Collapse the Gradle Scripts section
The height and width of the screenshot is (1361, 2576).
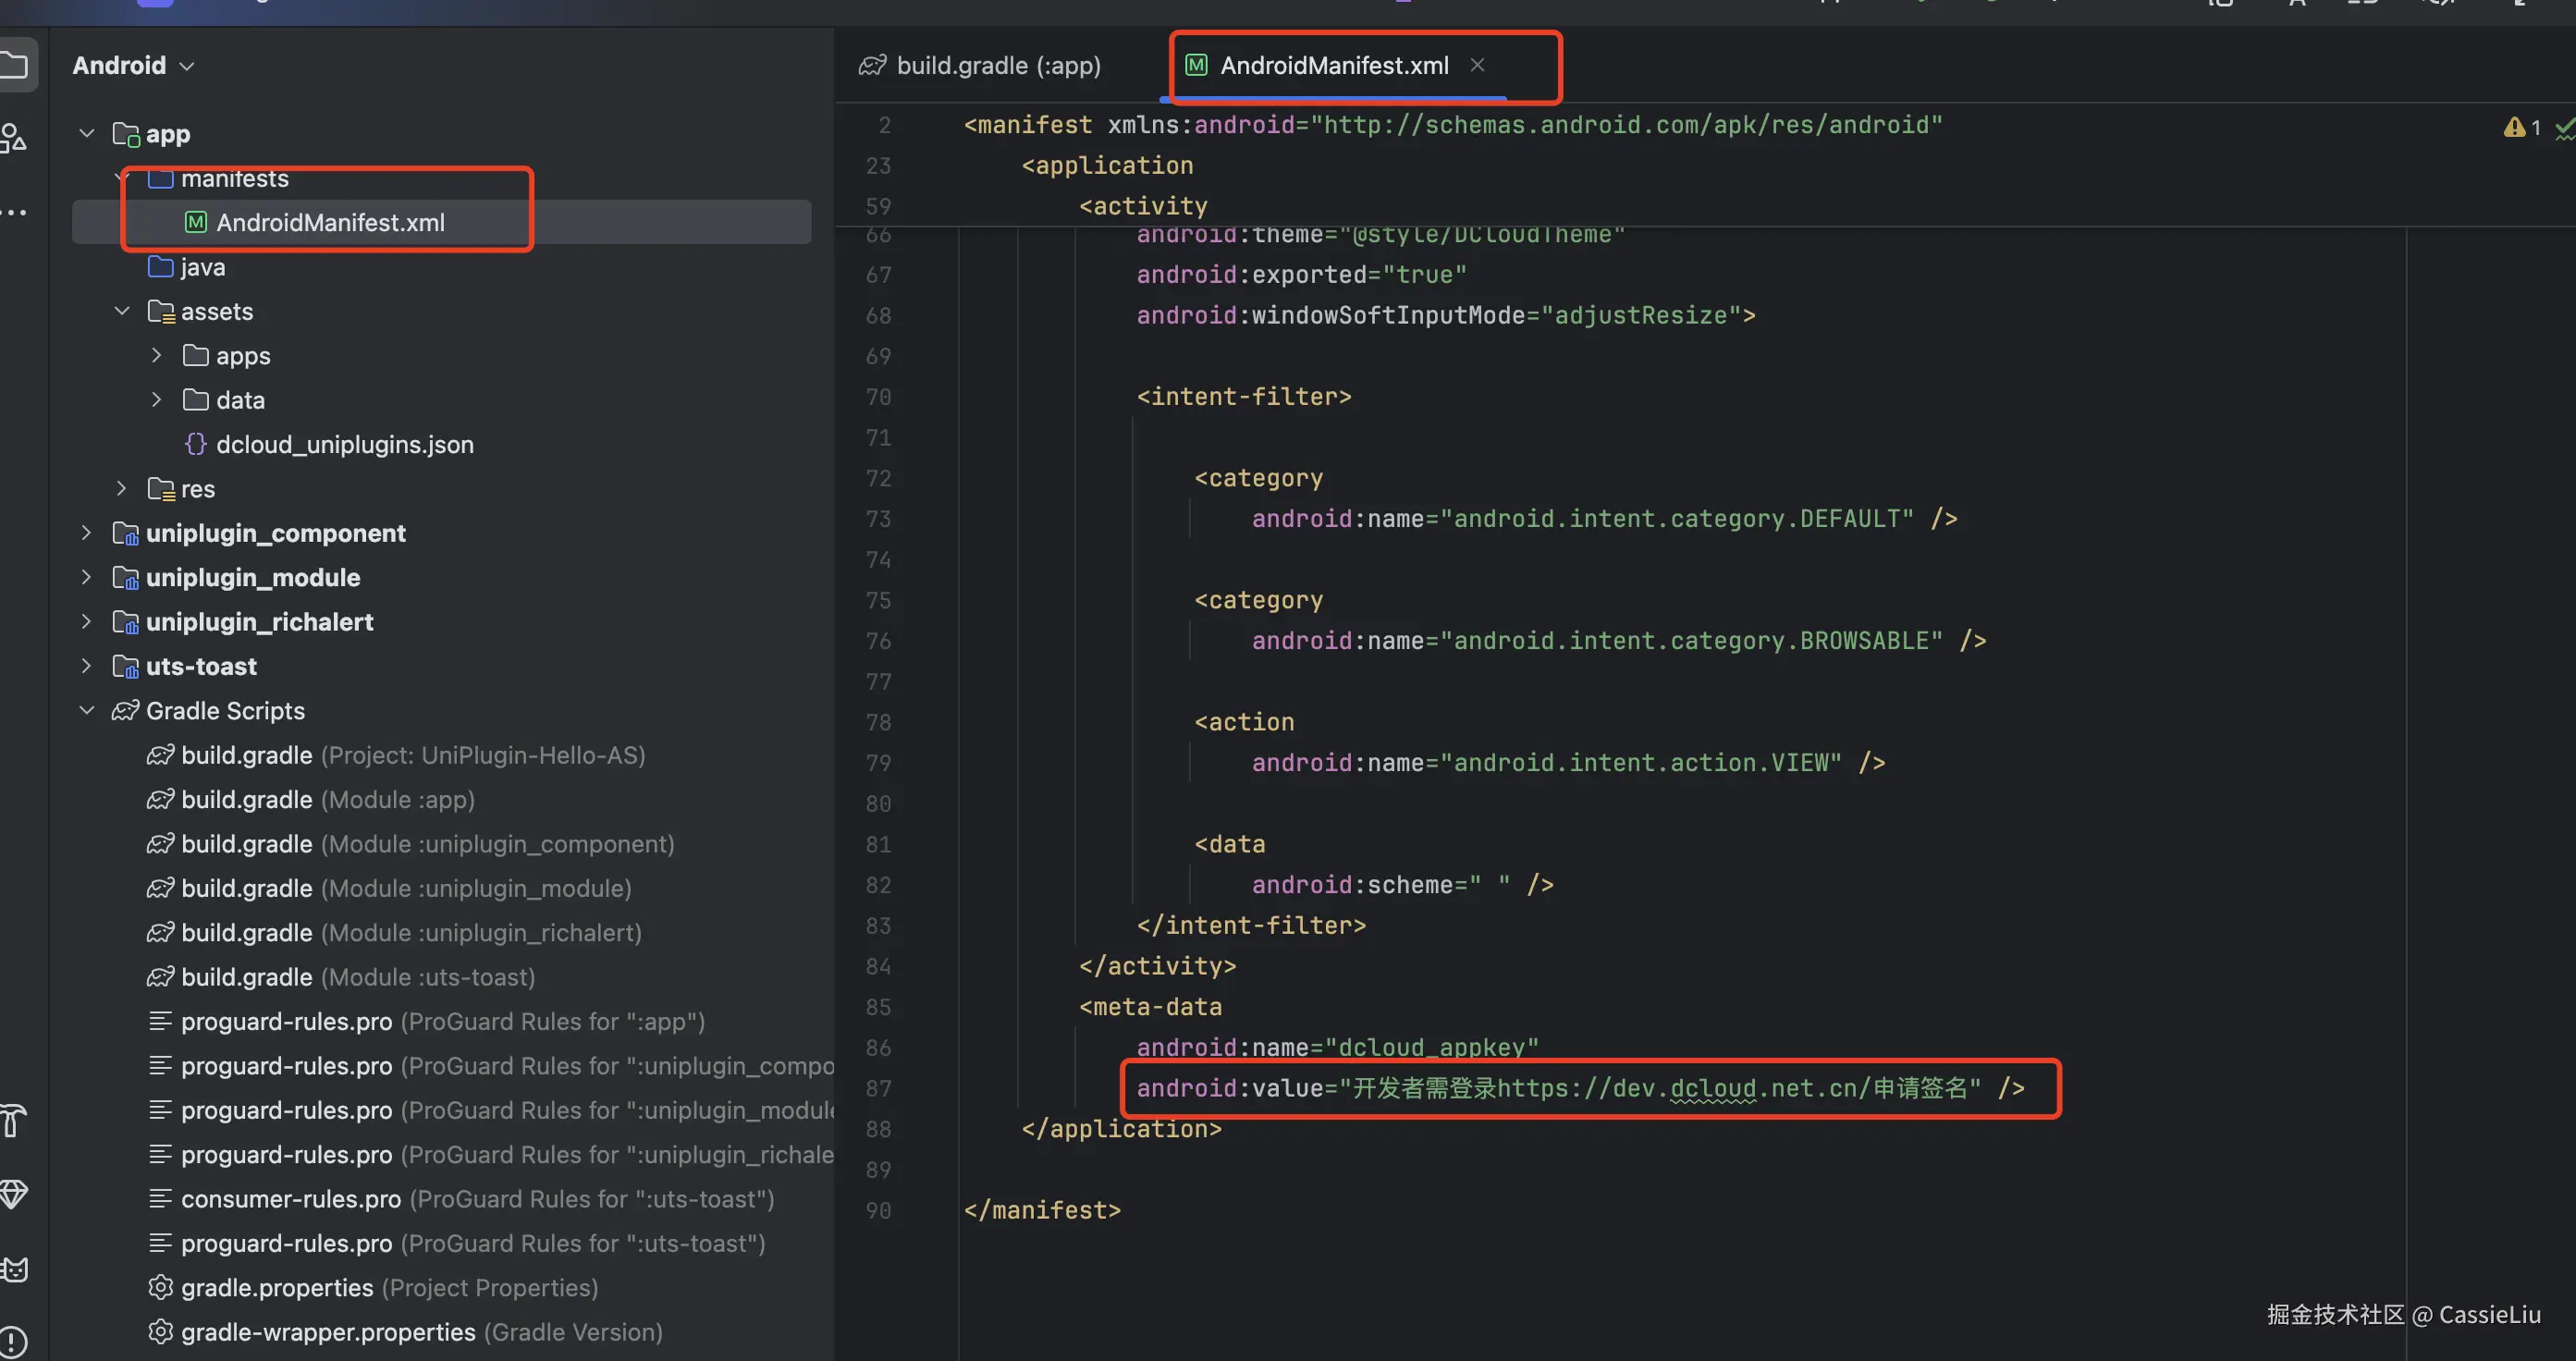point(87,710)
